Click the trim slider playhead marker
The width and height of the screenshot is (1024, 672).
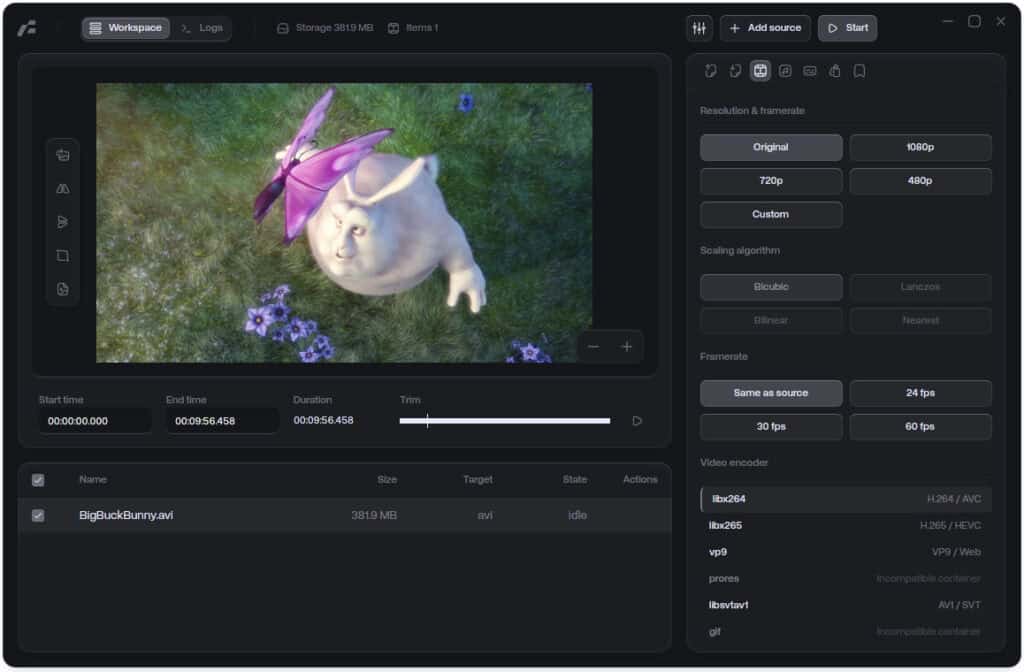click(427, 421)
